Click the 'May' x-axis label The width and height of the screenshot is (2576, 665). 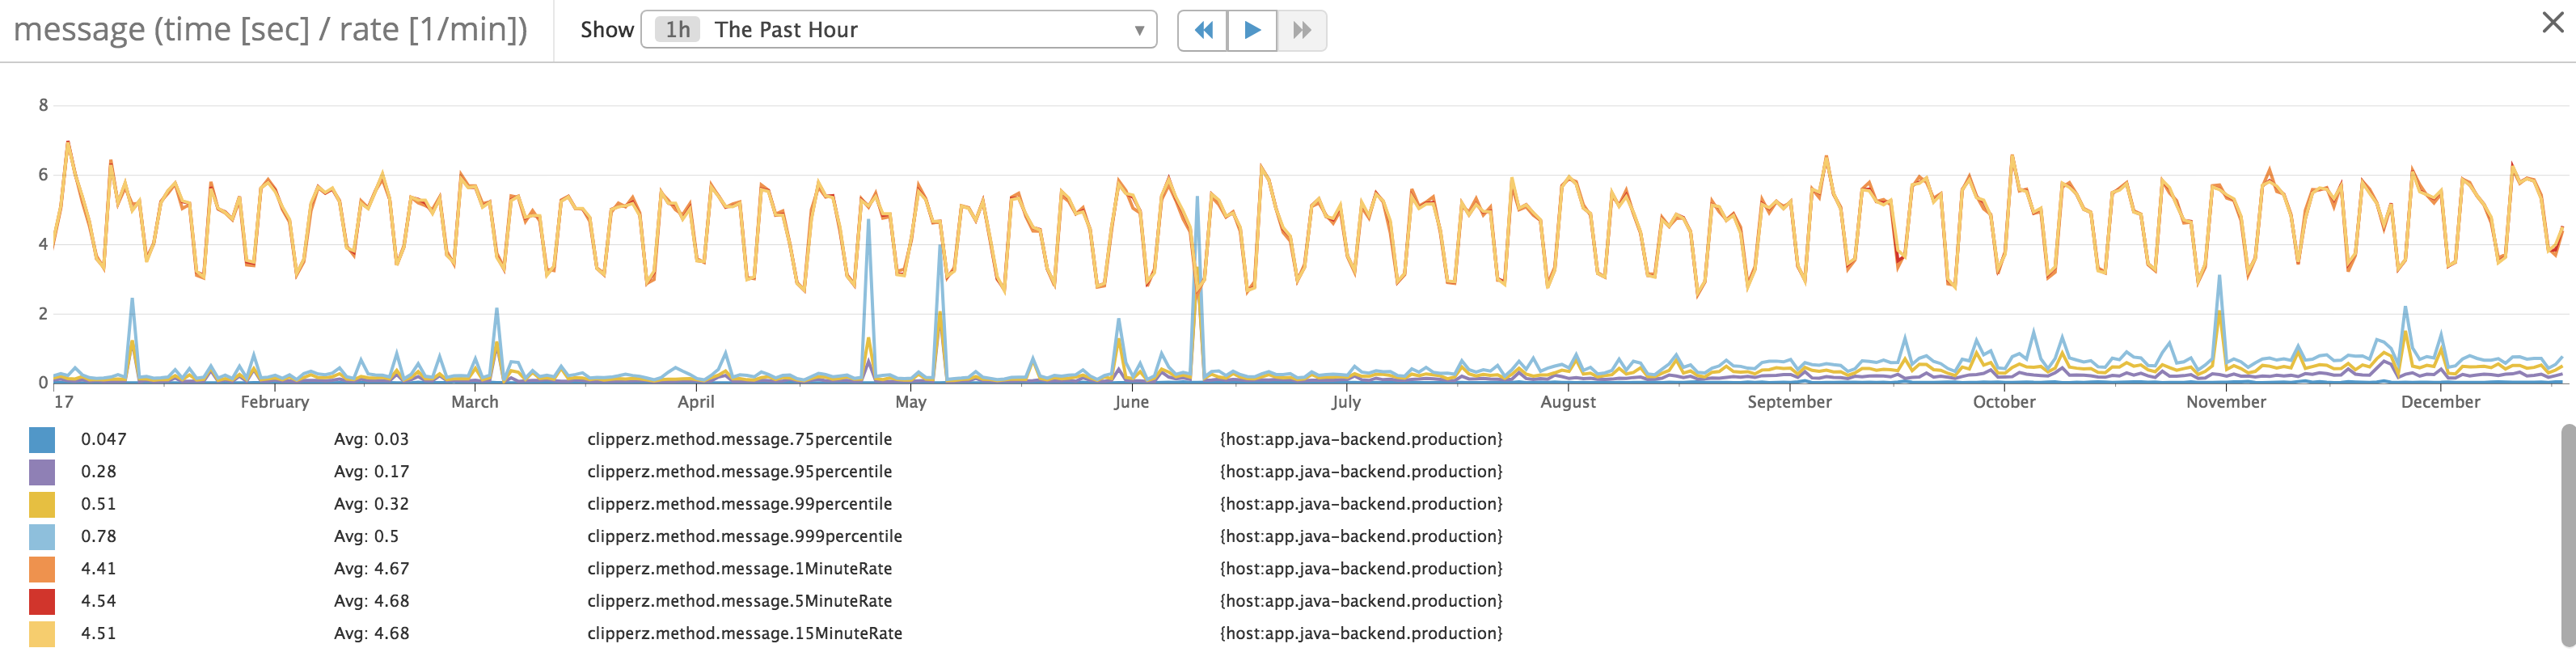click(x=911, y=402)
